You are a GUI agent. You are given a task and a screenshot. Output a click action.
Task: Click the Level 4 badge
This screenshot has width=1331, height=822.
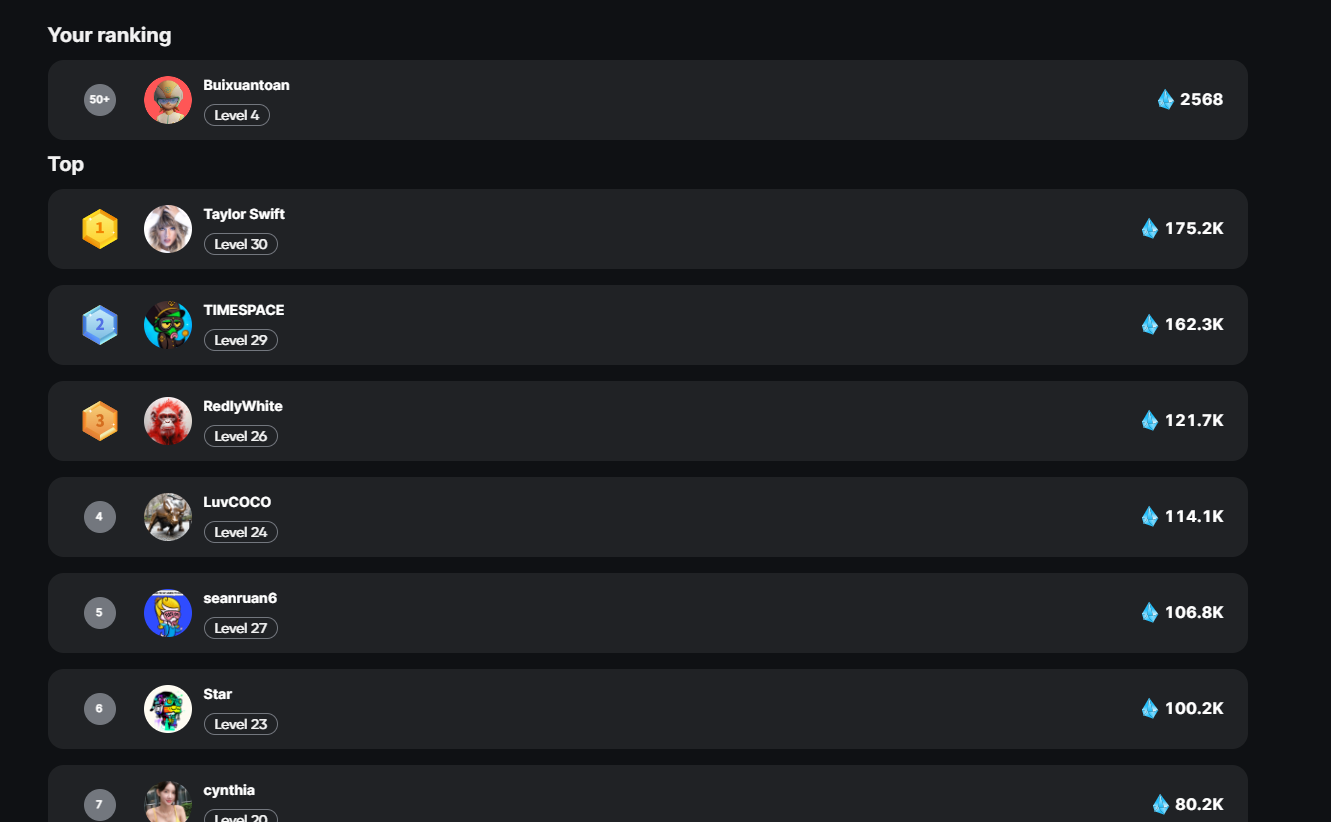click(237, 115)
